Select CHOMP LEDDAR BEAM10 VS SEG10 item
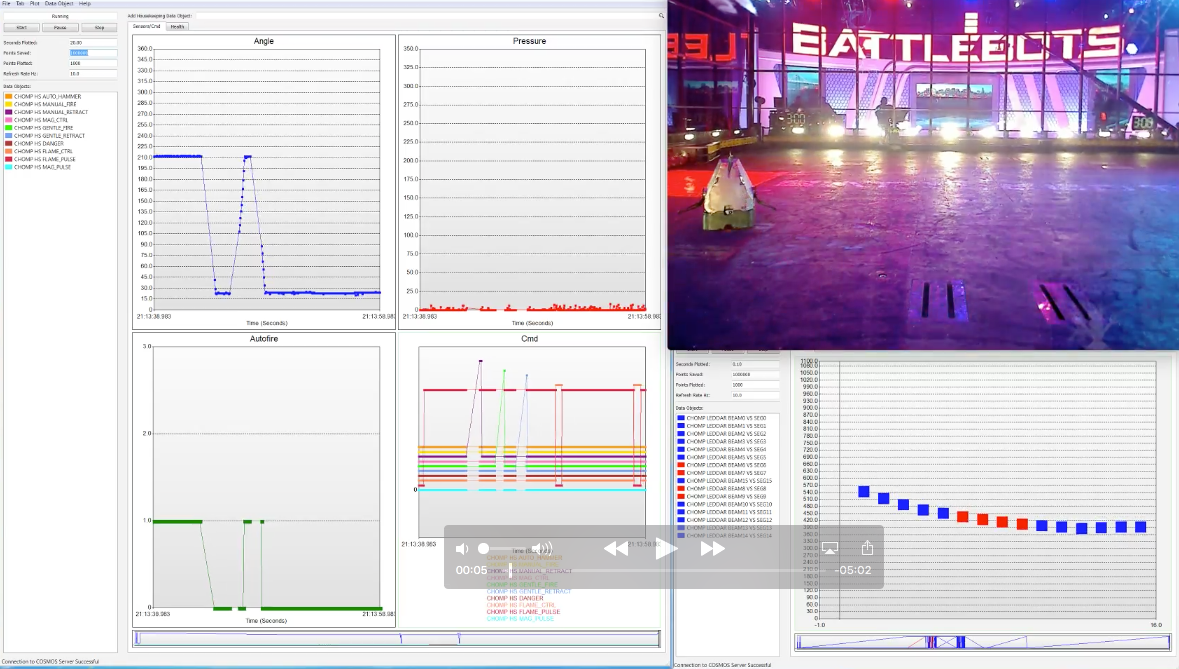Image resolution: width=1179 pixels, height=669 pixels. (x=725, y=504)
